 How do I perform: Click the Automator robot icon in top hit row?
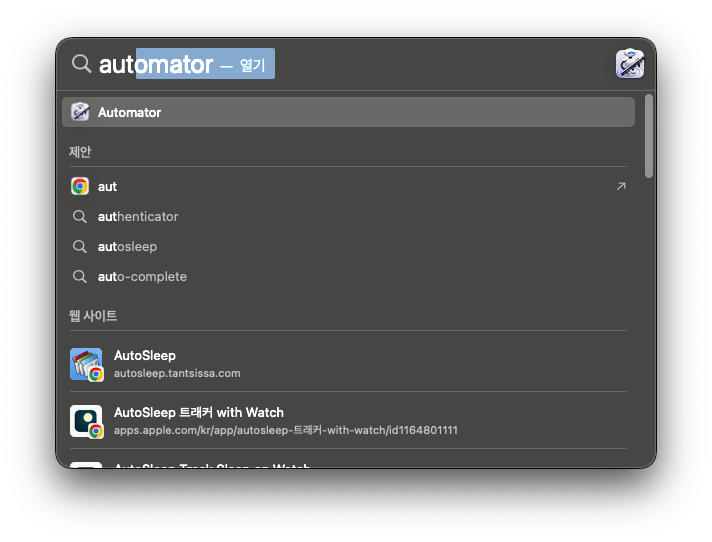80,112
